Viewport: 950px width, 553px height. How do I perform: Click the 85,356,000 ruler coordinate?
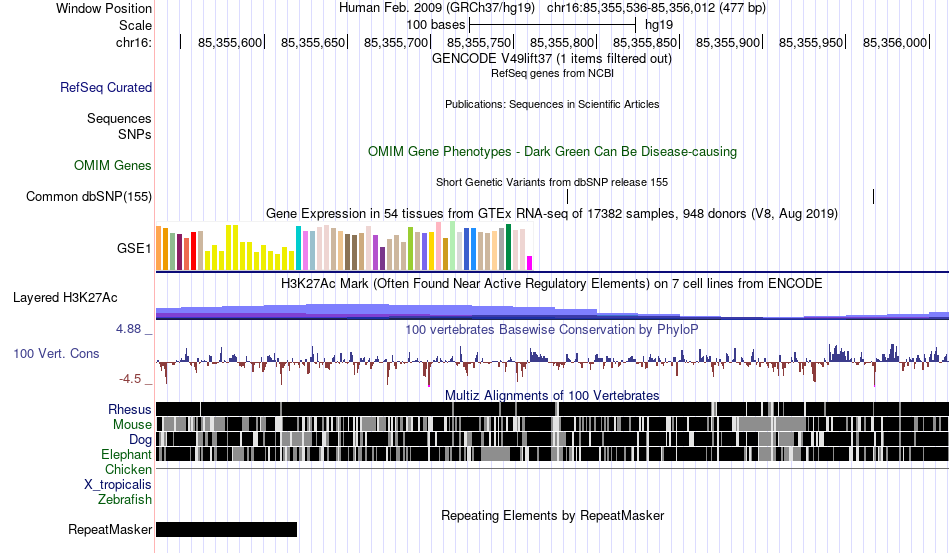[895, 42]
